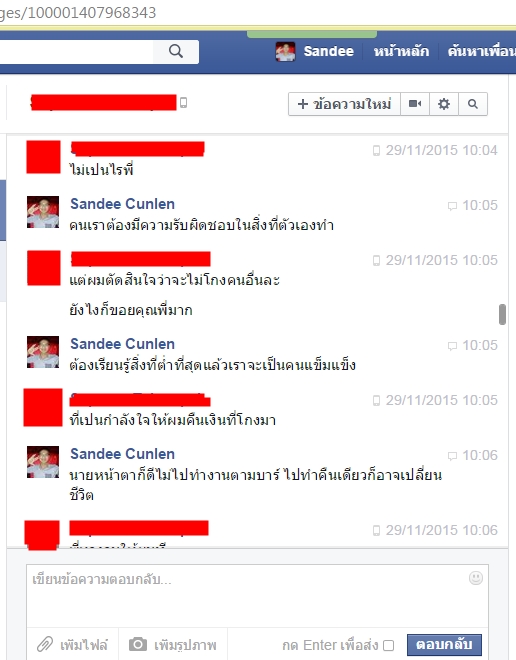Click the conversation scrollbar thumb
The image size is (516, 660).
[x=502, y=314]
